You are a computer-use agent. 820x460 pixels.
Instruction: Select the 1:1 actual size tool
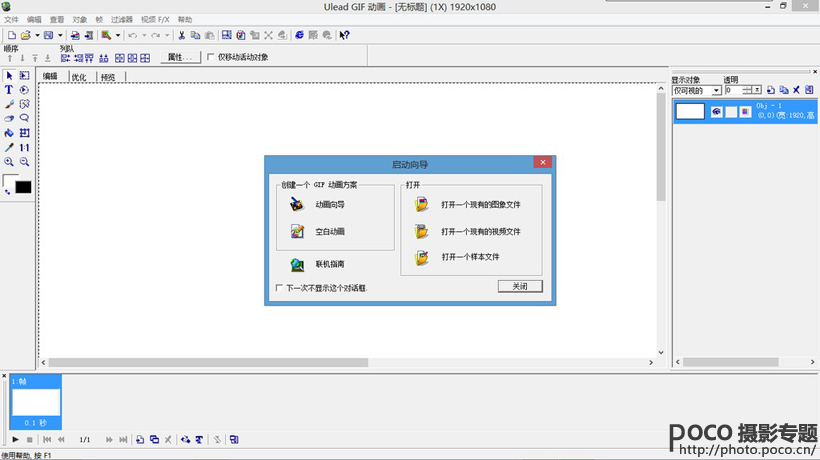[24, 147]
